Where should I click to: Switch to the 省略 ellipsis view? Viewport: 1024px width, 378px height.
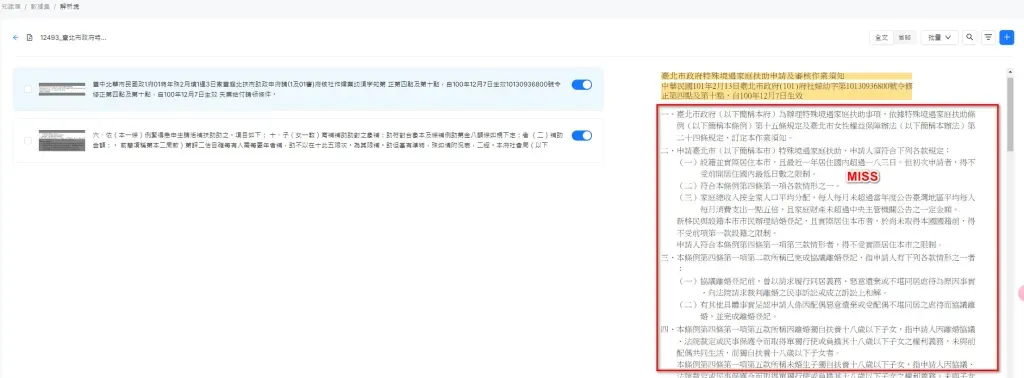(x=904, y=38)
